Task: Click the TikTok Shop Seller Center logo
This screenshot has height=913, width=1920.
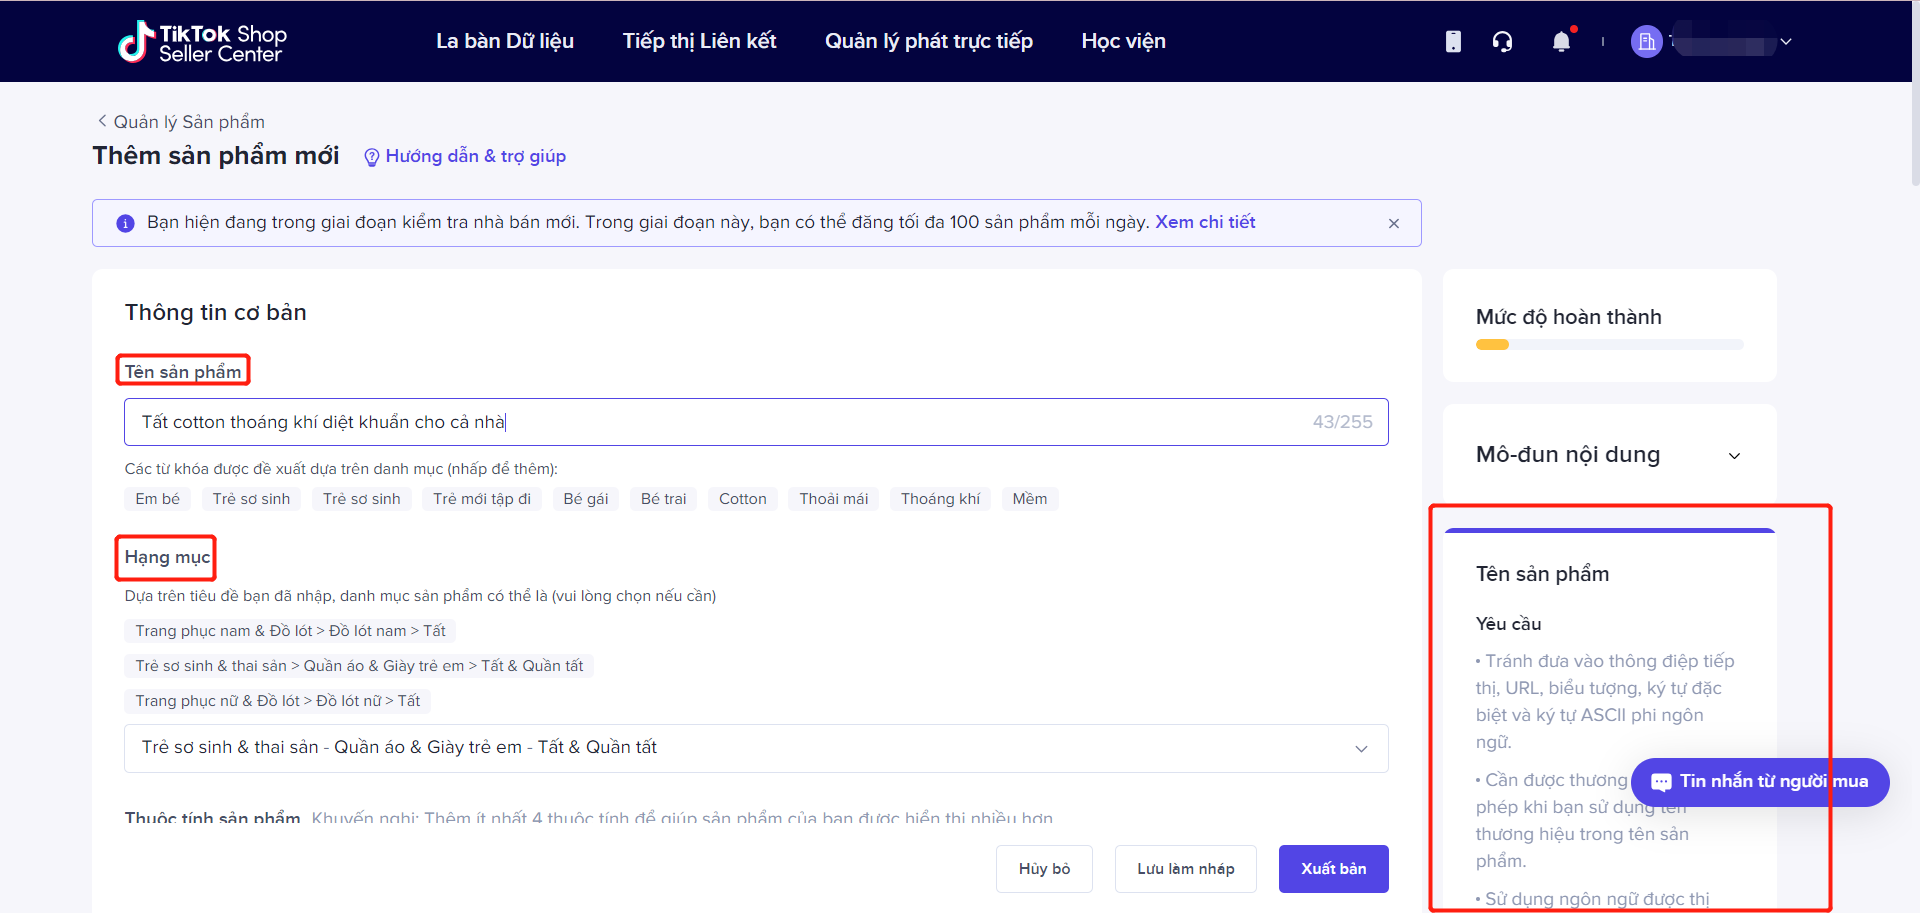Action: pos(201,41)
